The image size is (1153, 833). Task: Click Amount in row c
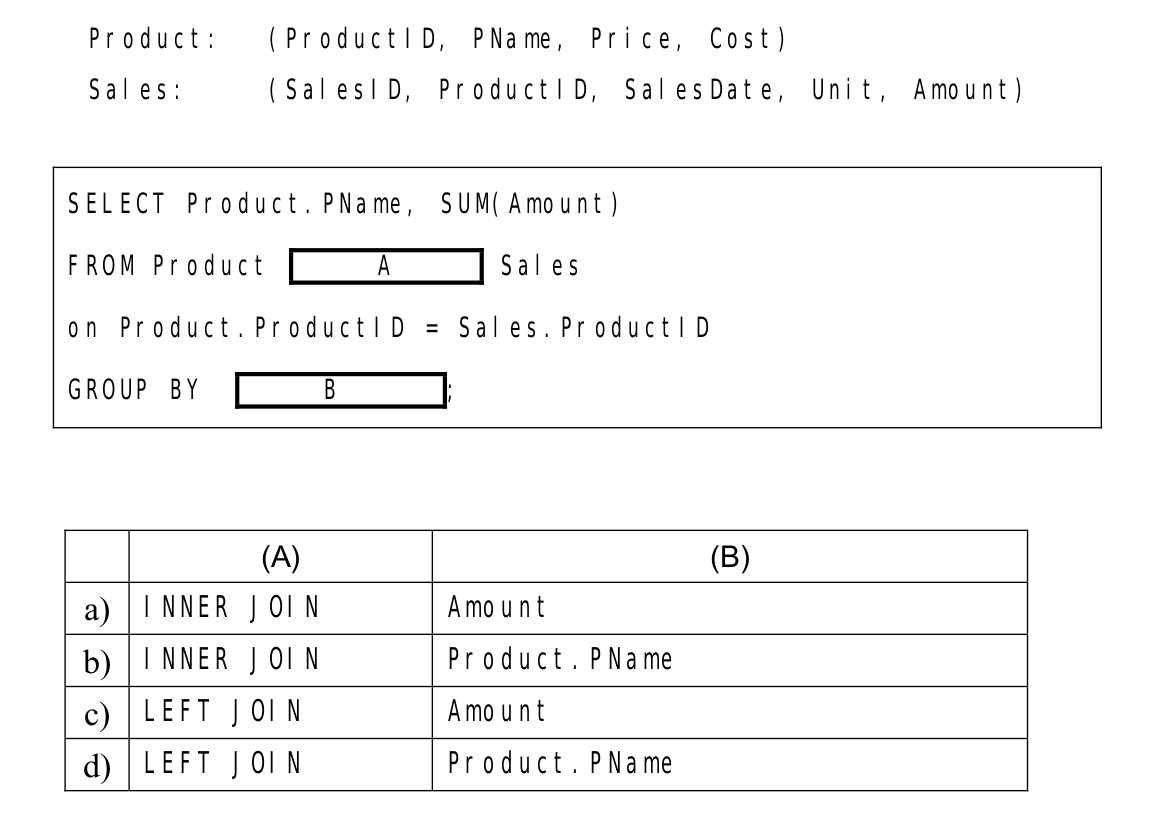tap(497, 712)
